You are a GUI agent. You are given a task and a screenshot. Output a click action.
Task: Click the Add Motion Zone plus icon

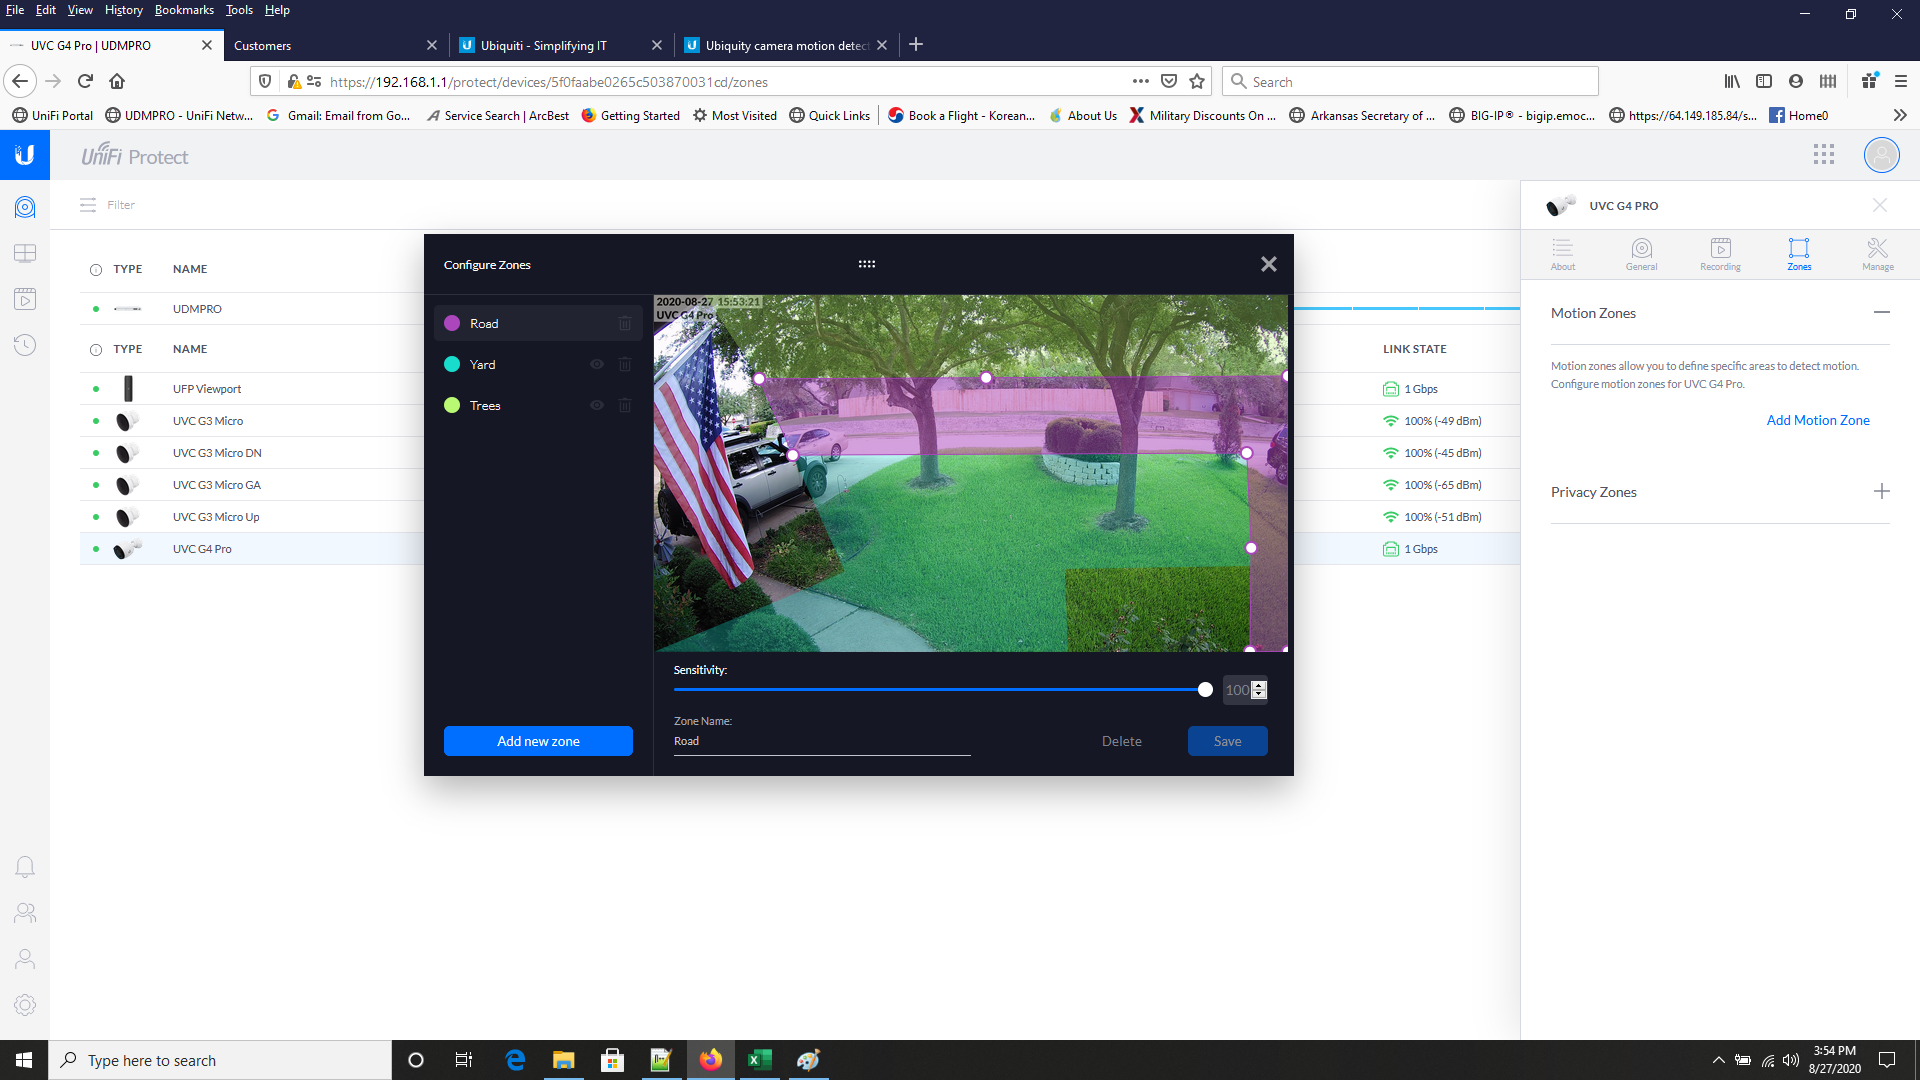1817,419
